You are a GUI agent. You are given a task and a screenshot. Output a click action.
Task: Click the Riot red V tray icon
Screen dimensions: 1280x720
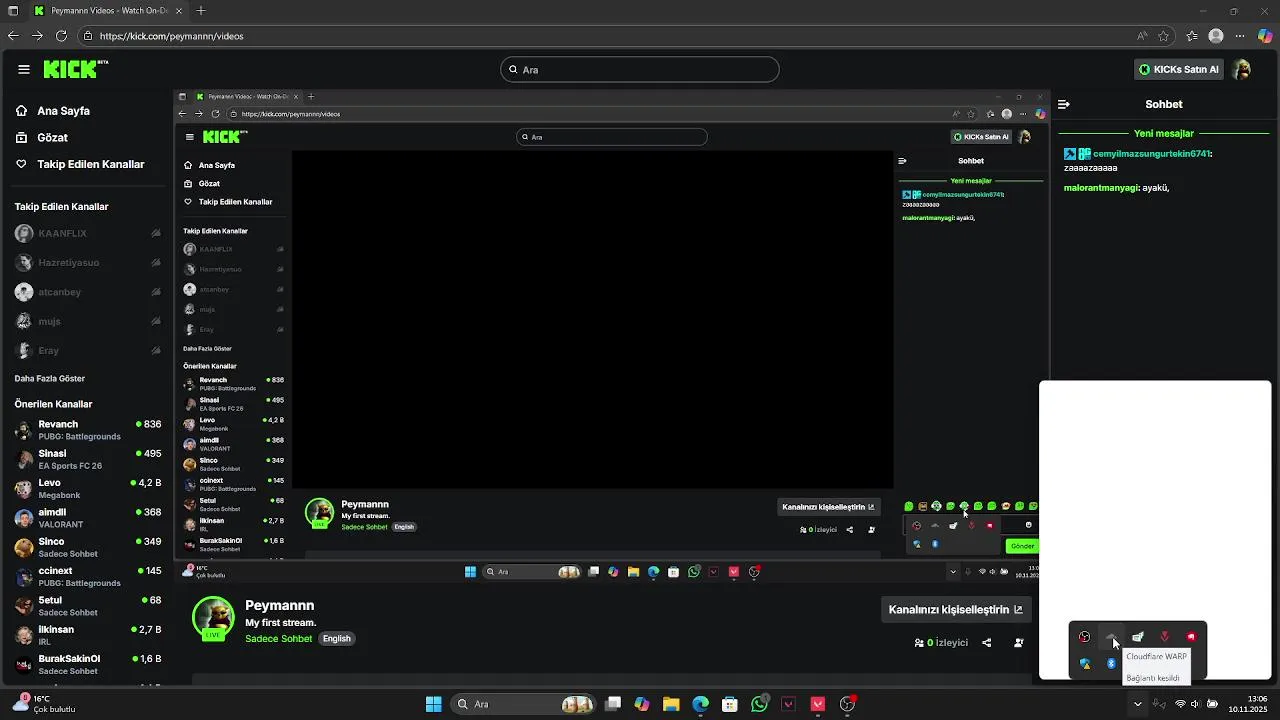coord(1164,637)
